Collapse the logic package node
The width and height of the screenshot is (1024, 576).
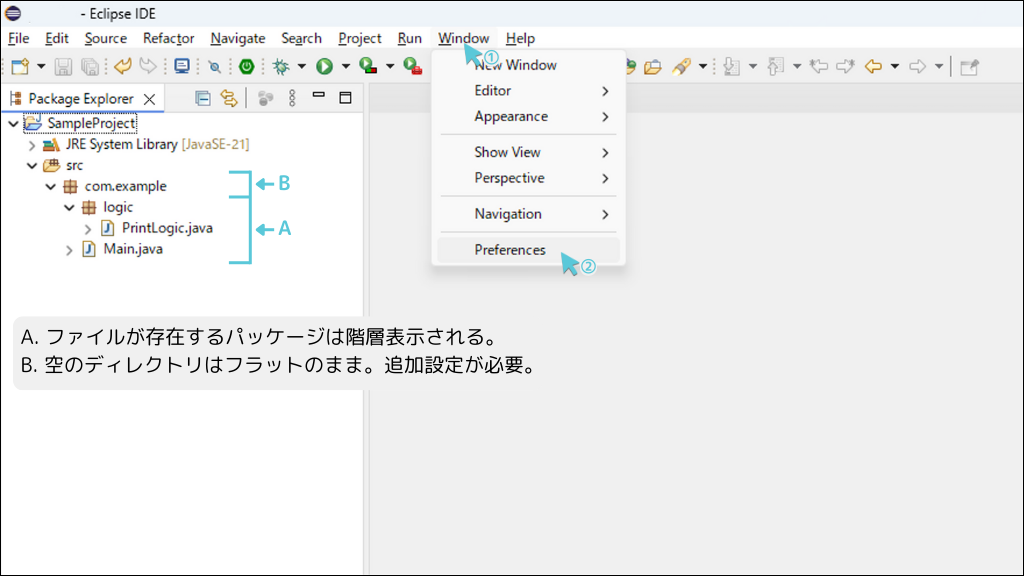(x=69, y=208)
